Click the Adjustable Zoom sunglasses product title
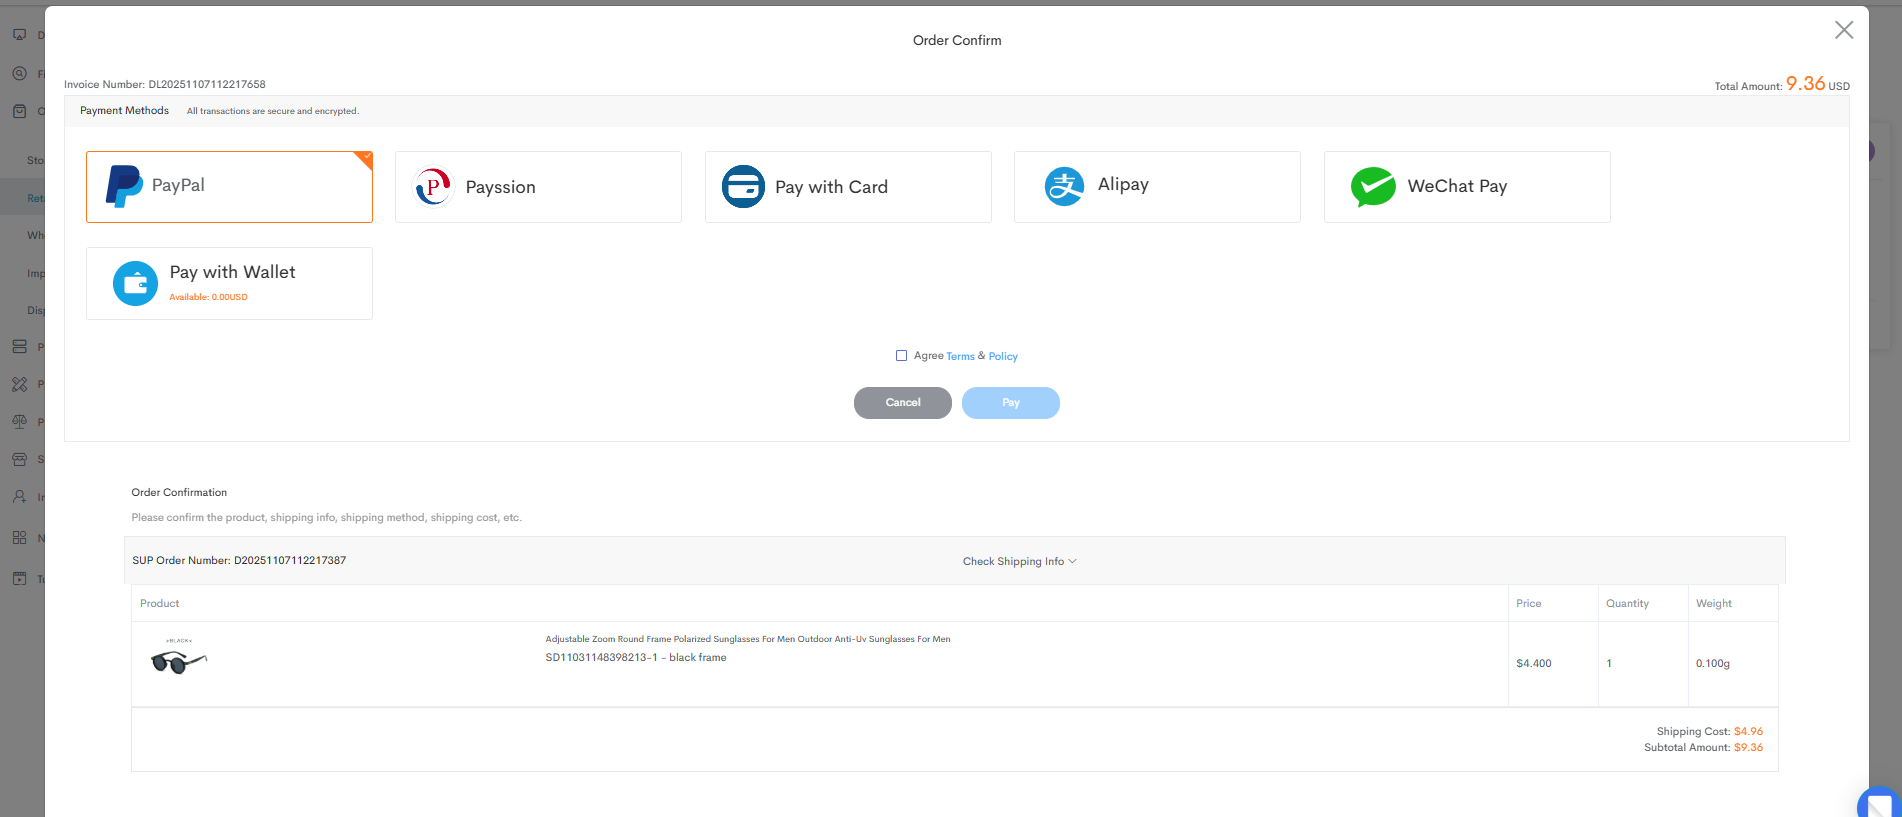 tap(747, 639)
